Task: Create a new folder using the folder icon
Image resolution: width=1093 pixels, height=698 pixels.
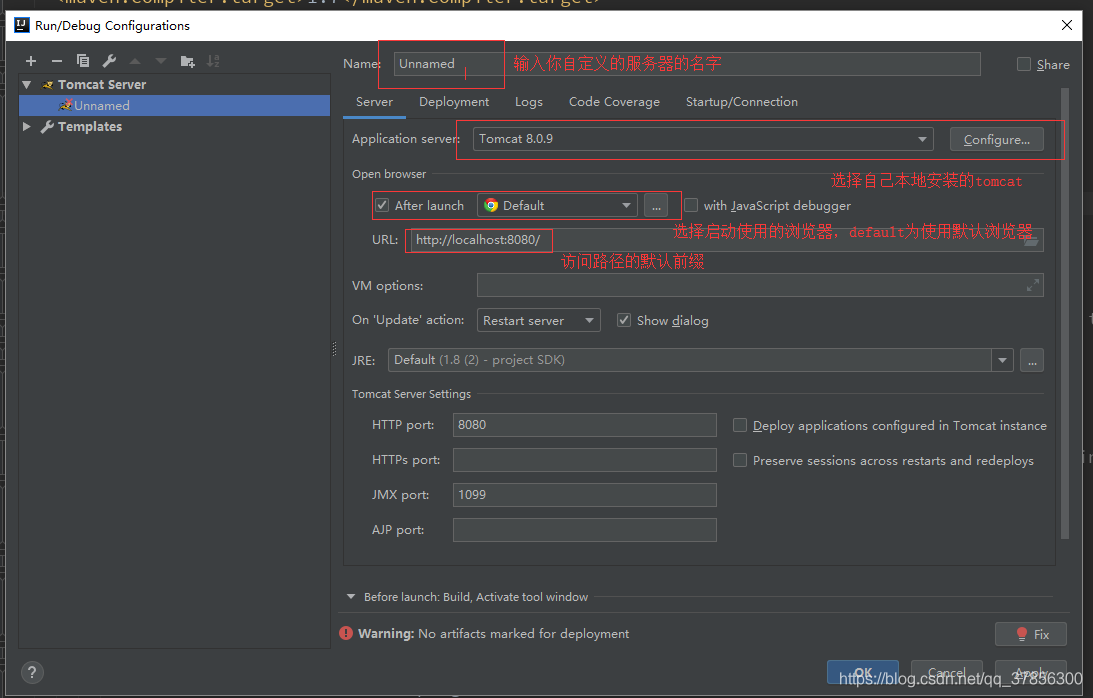Action: coord(188,61)
